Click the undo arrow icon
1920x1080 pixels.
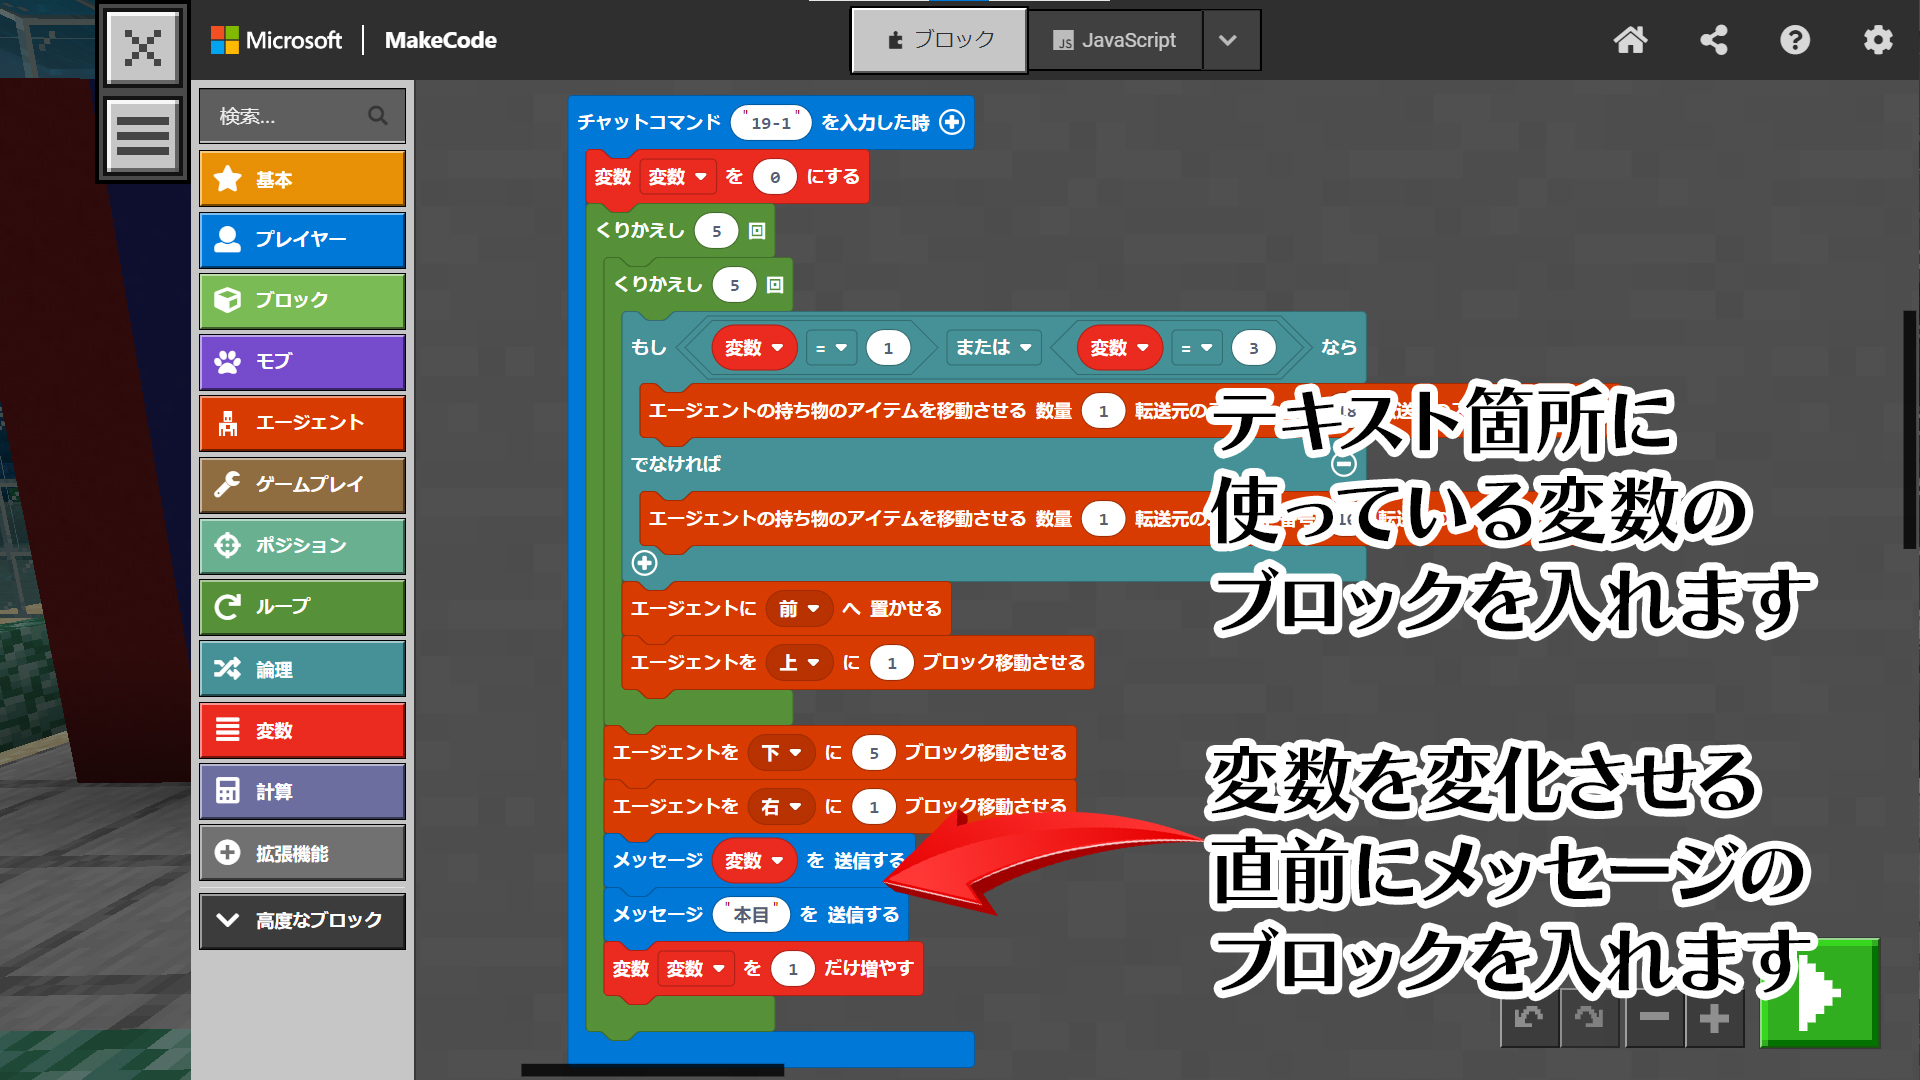point(1529,1019)
